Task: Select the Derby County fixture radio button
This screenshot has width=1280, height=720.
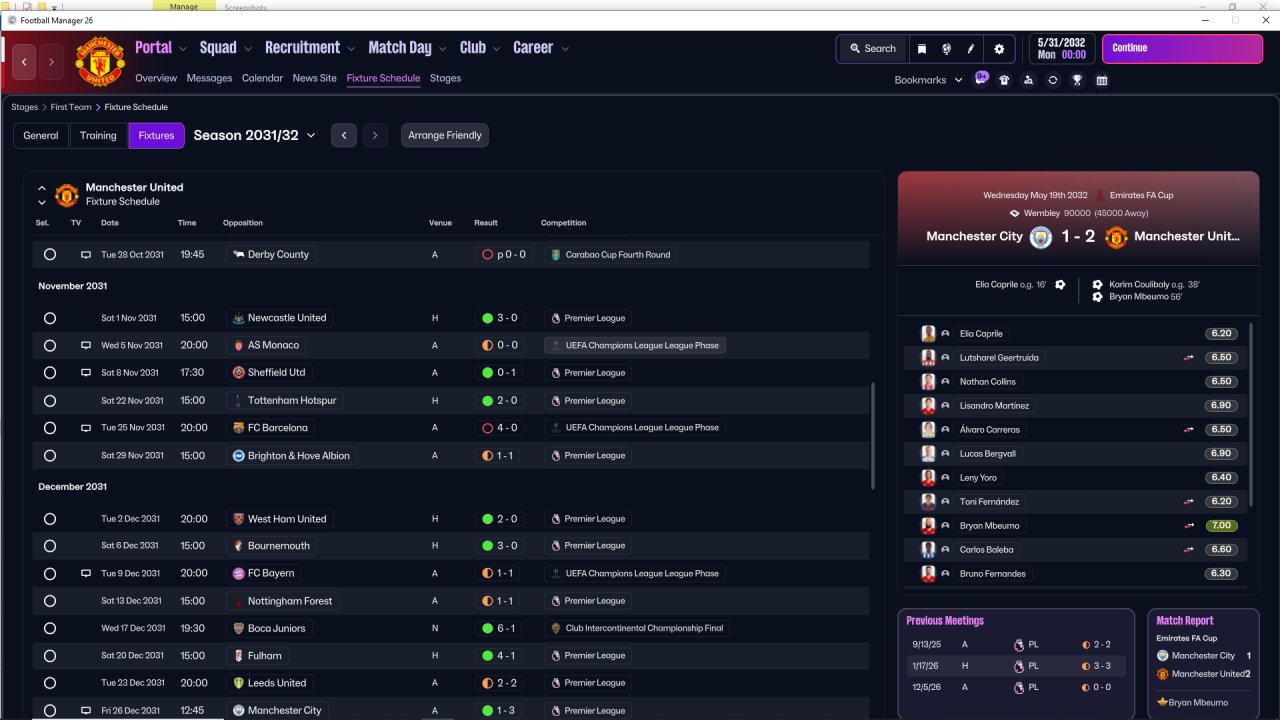Action: point(50,255)
